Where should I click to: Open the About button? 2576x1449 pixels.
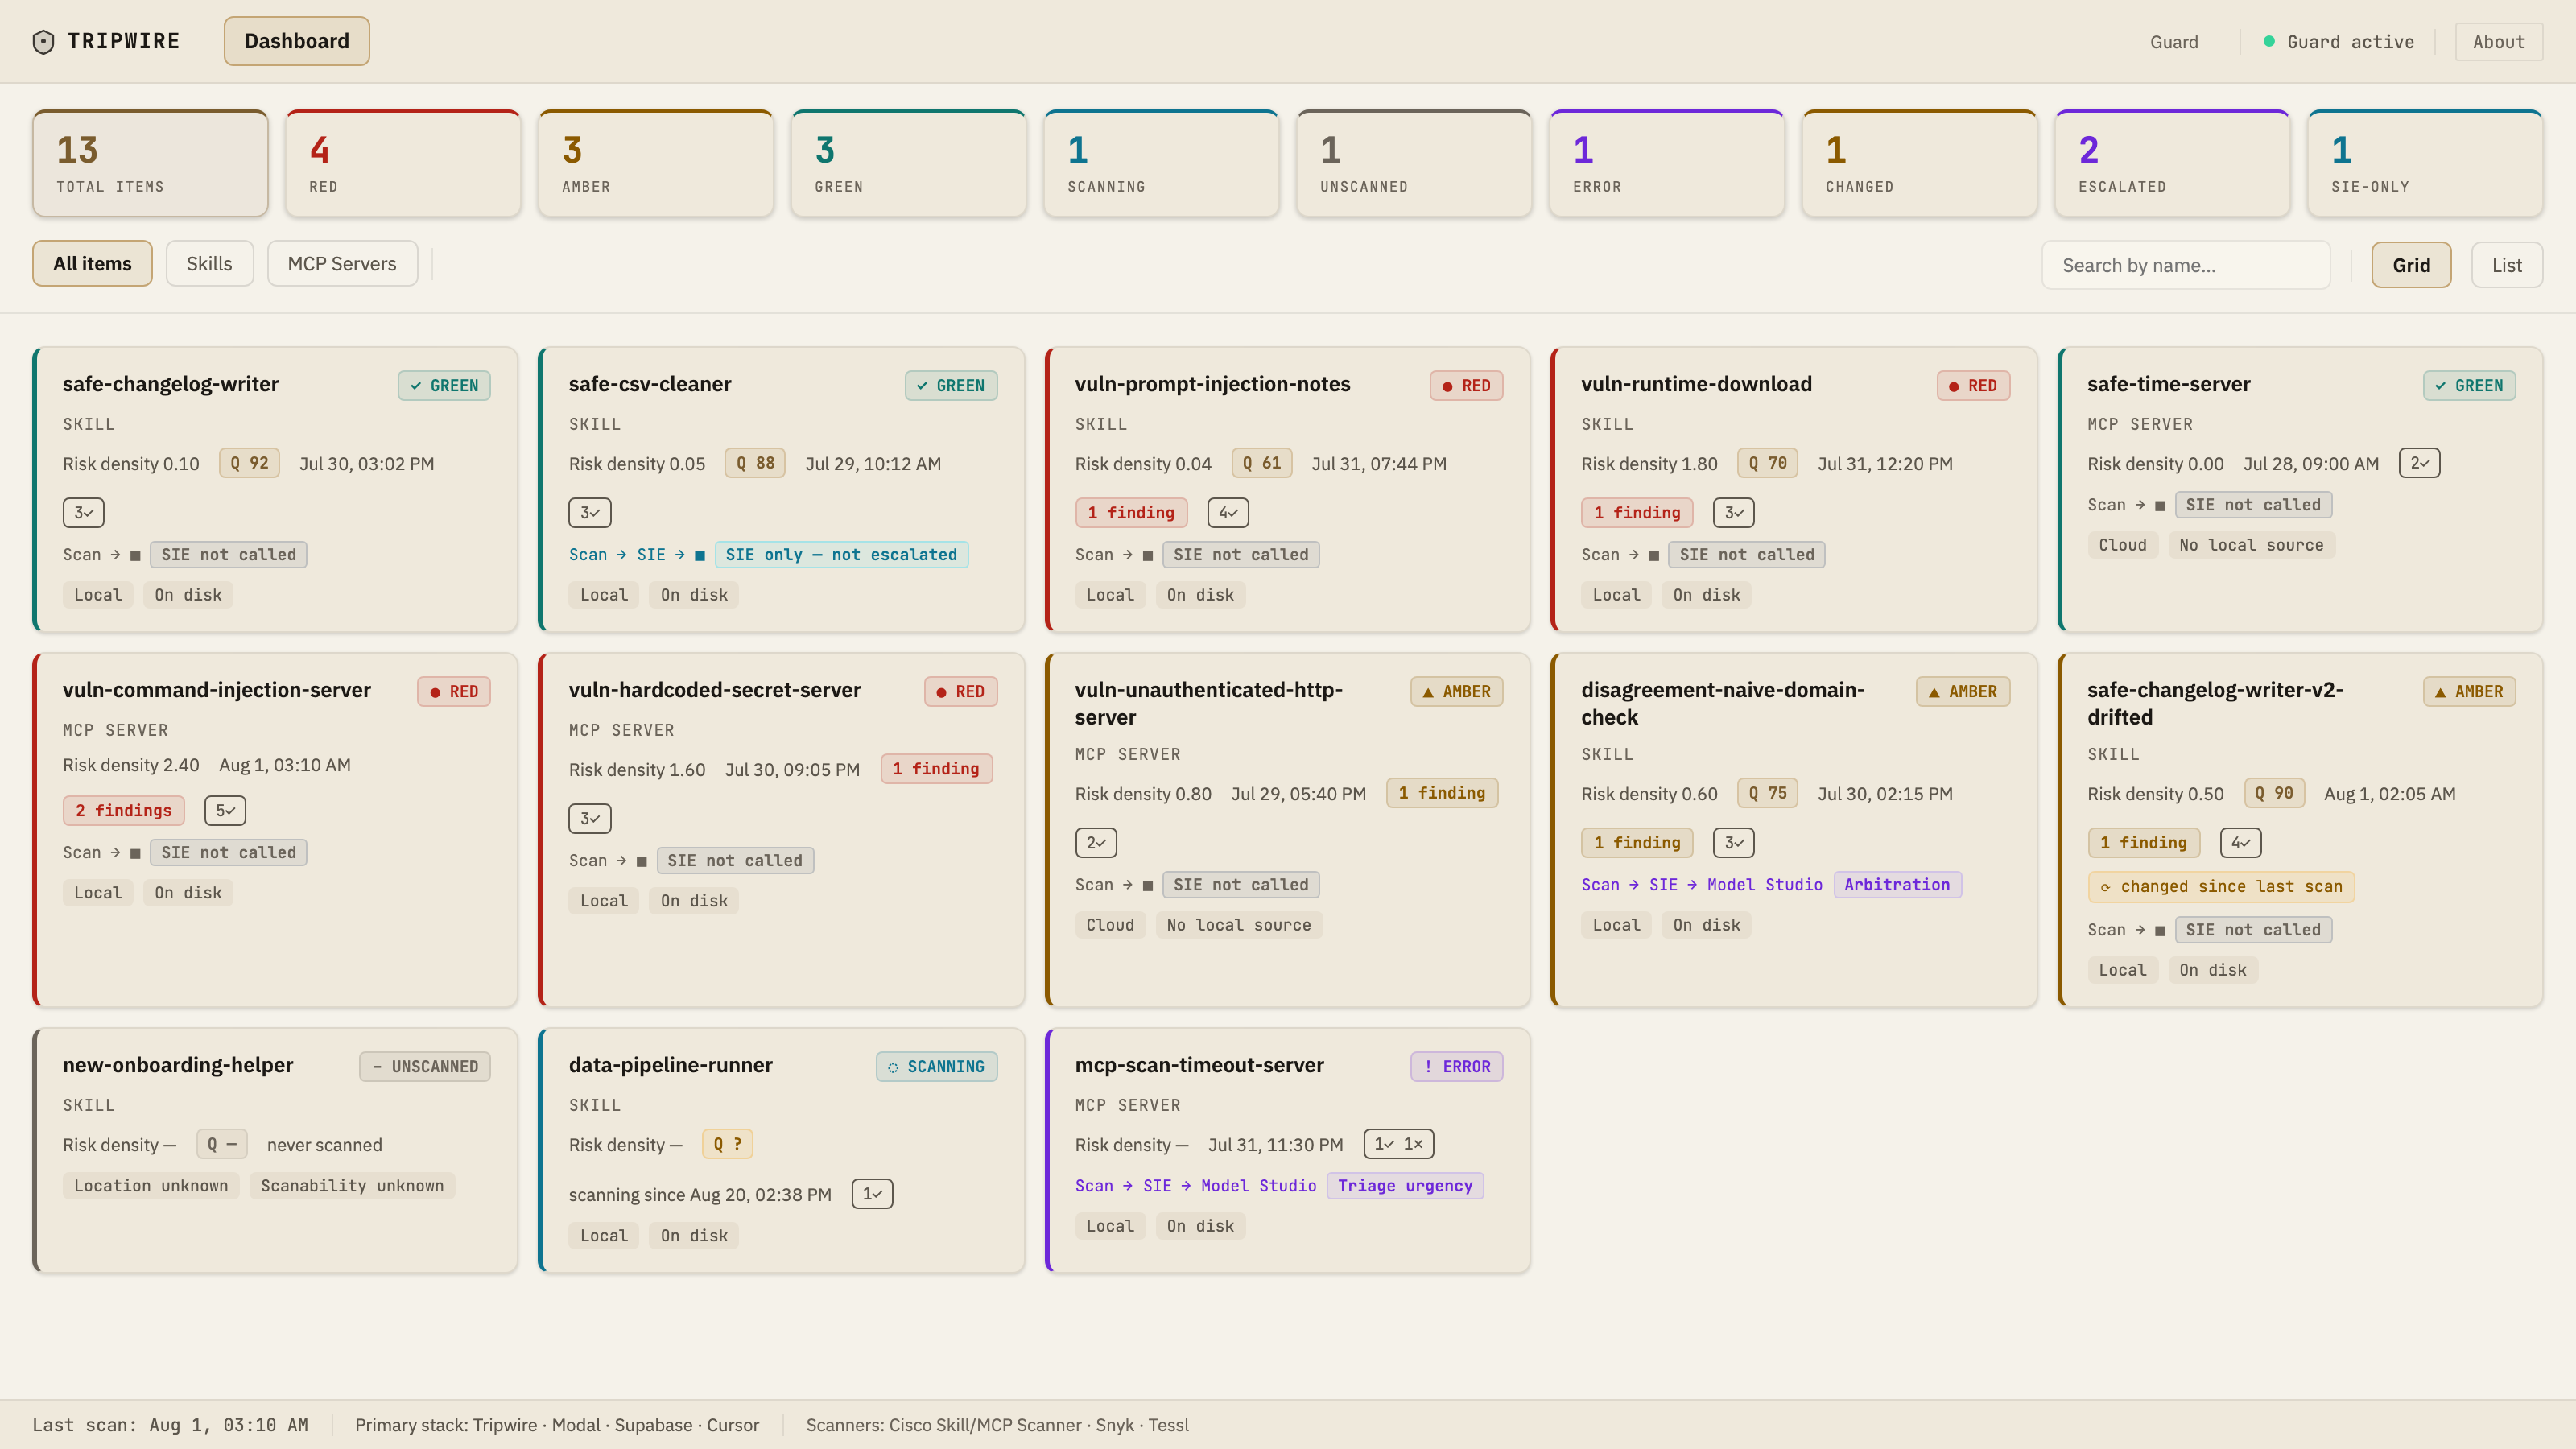pyautogui.click(x=2498, y=42)
